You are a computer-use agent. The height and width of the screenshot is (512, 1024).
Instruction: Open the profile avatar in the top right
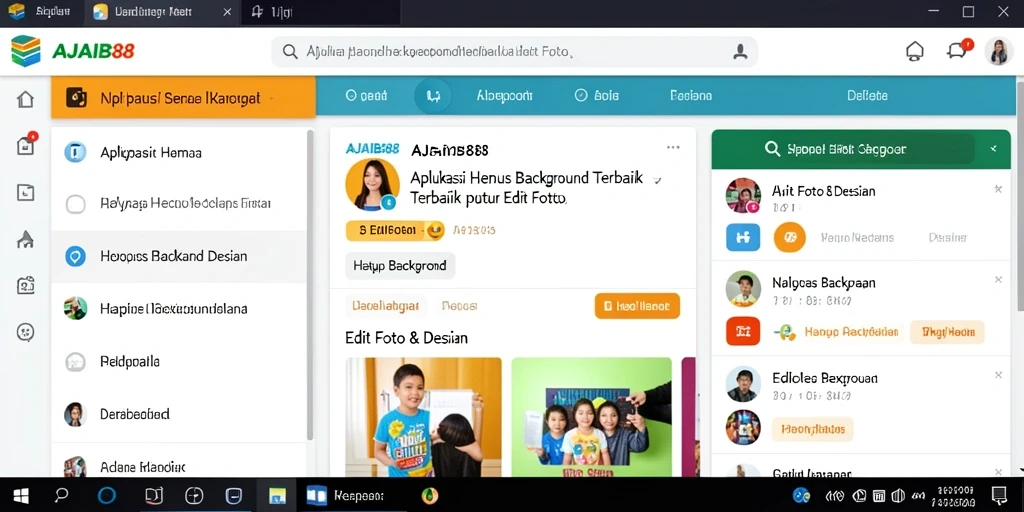999,52
